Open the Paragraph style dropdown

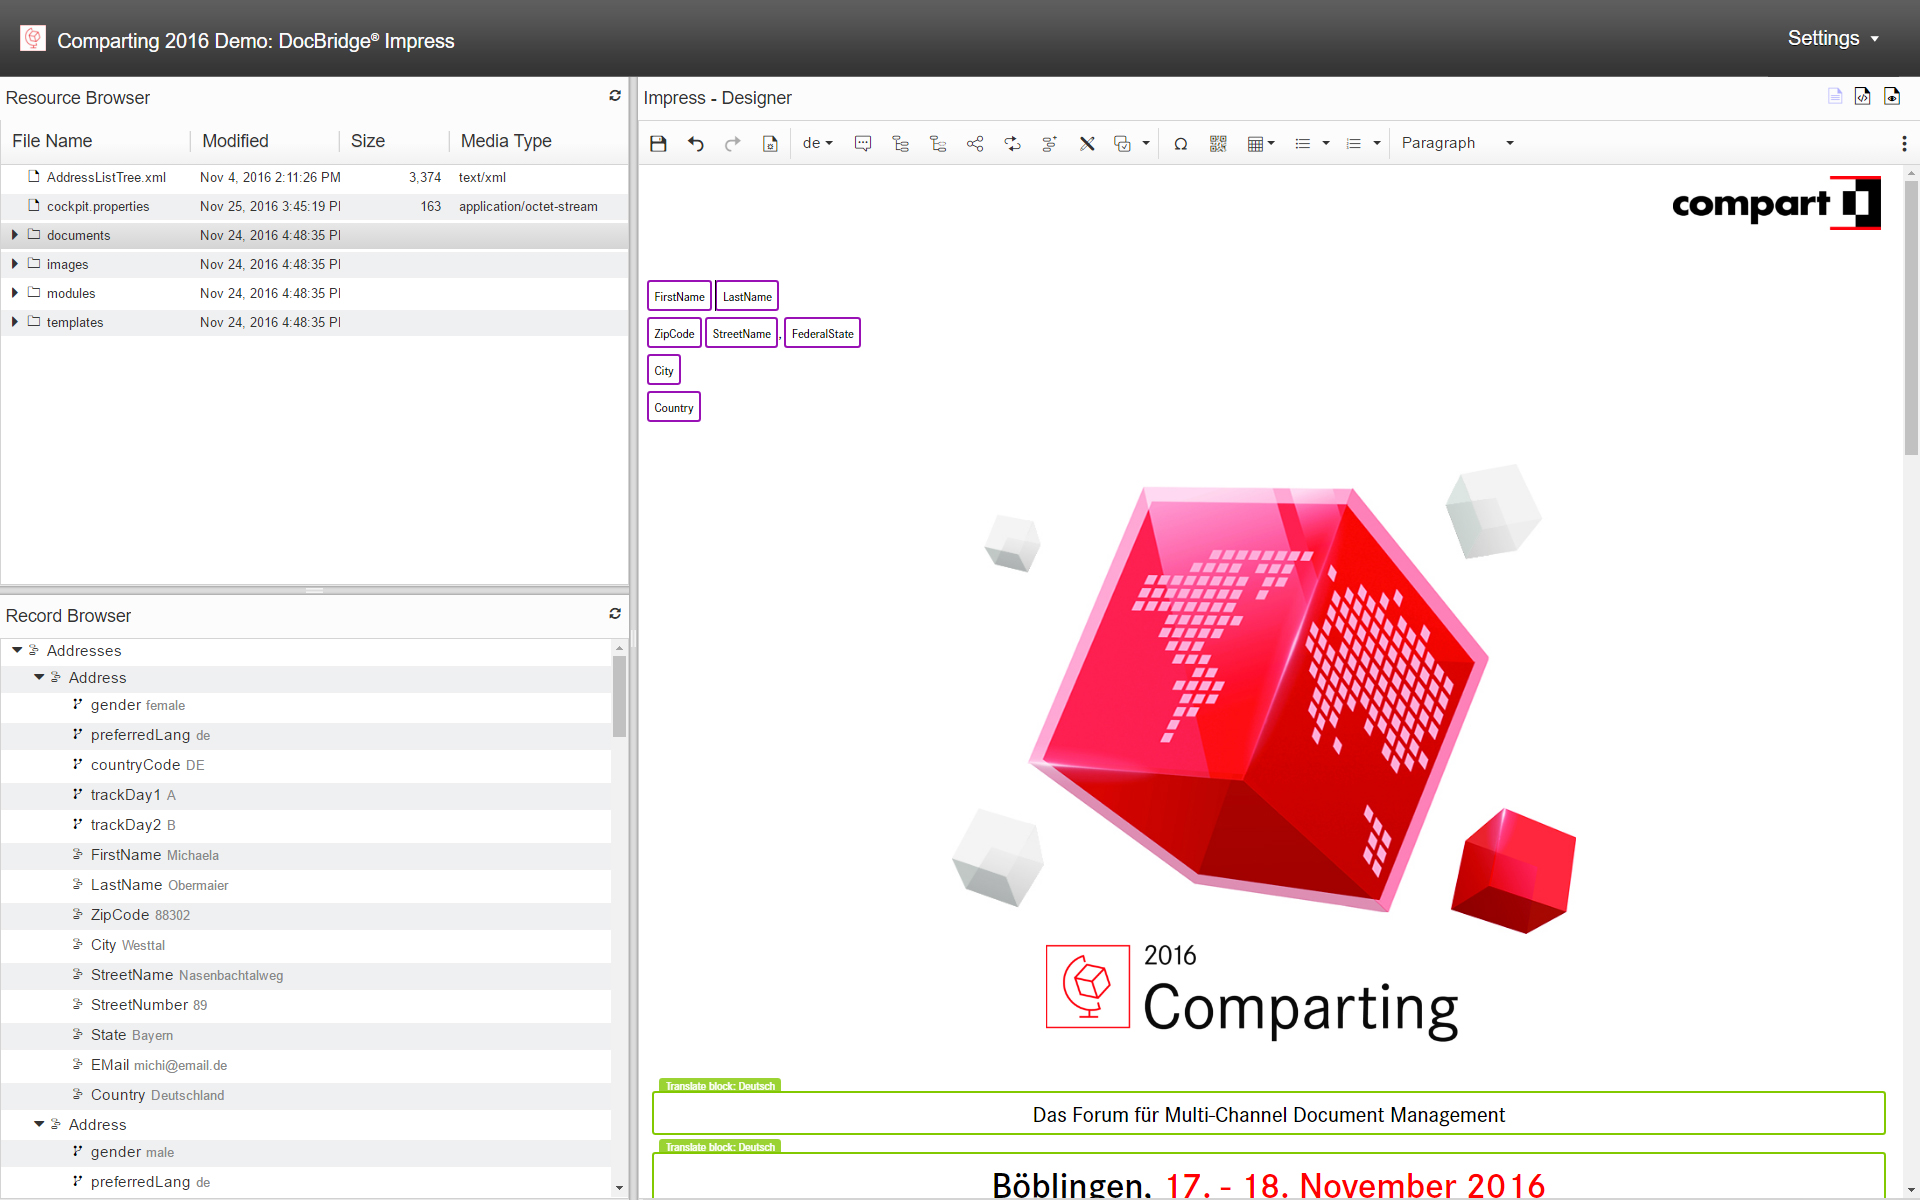[x=1455, y=143]
